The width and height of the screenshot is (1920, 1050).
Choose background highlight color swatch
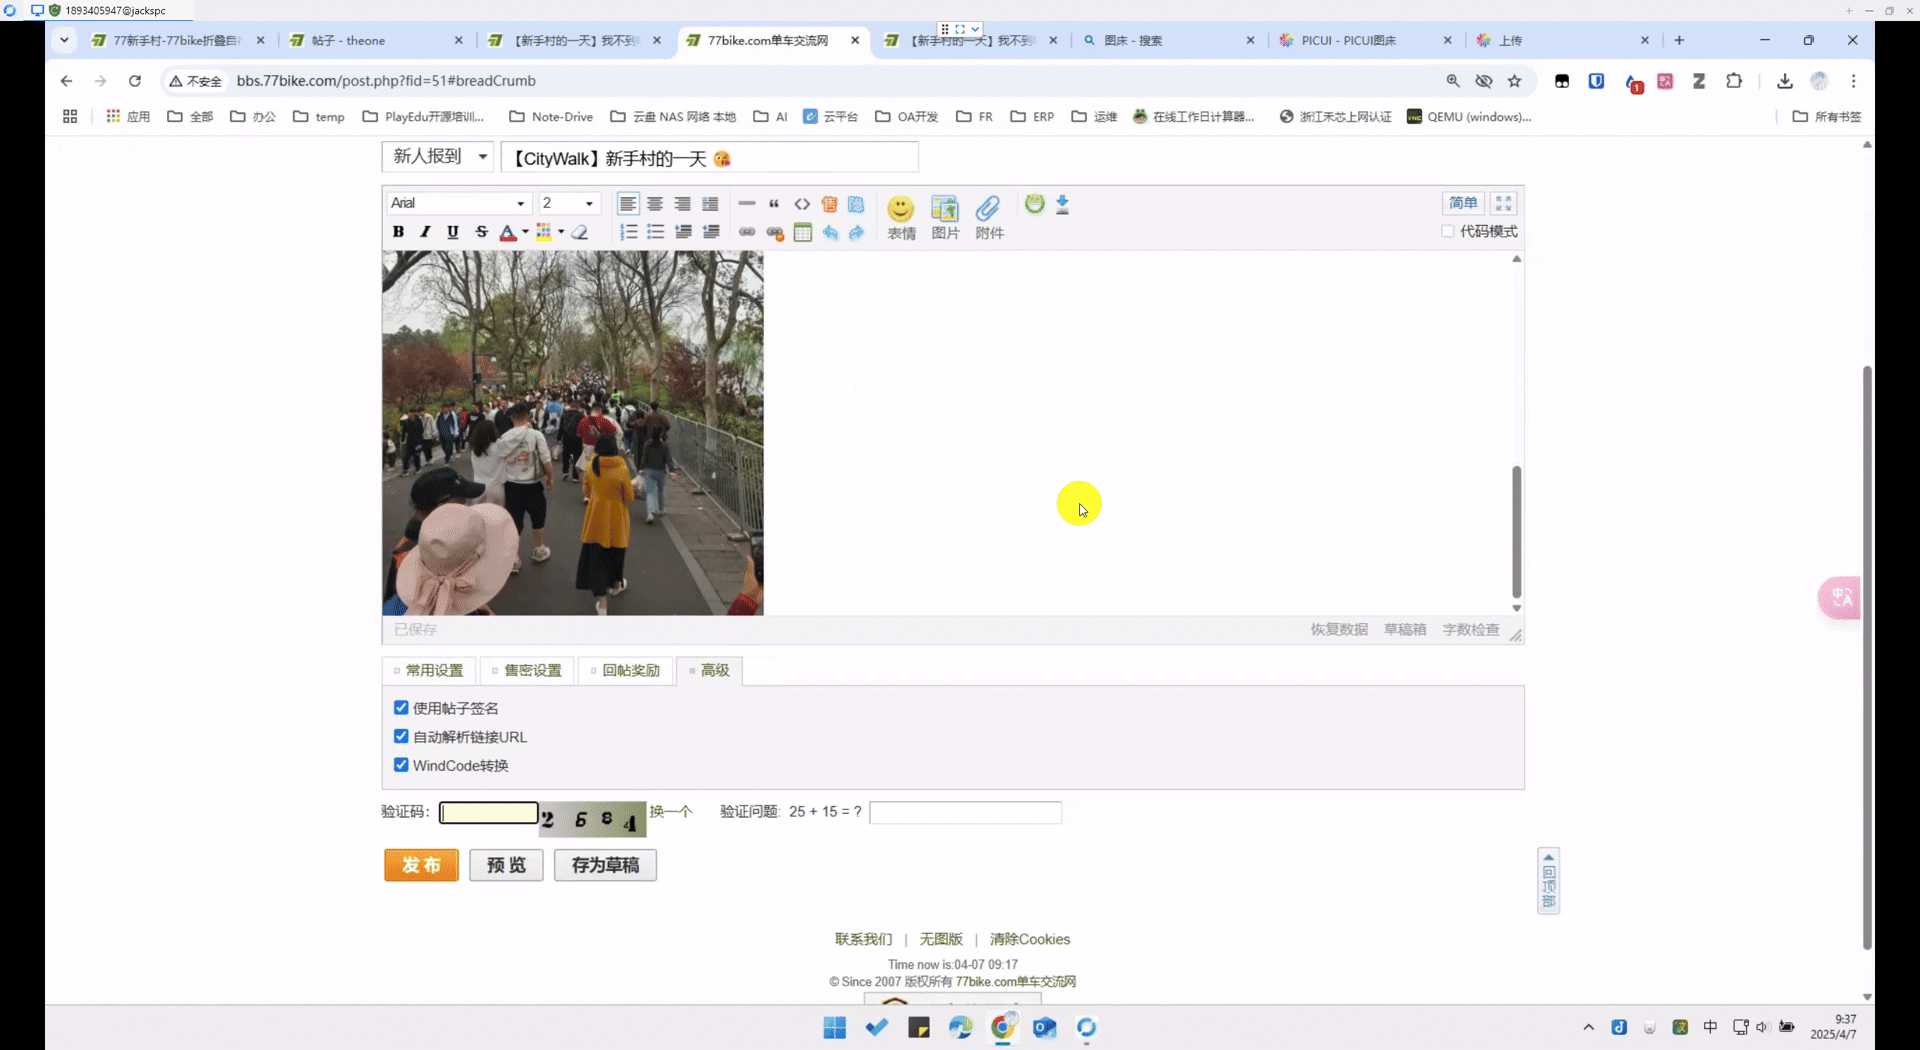tap(543, 232)
